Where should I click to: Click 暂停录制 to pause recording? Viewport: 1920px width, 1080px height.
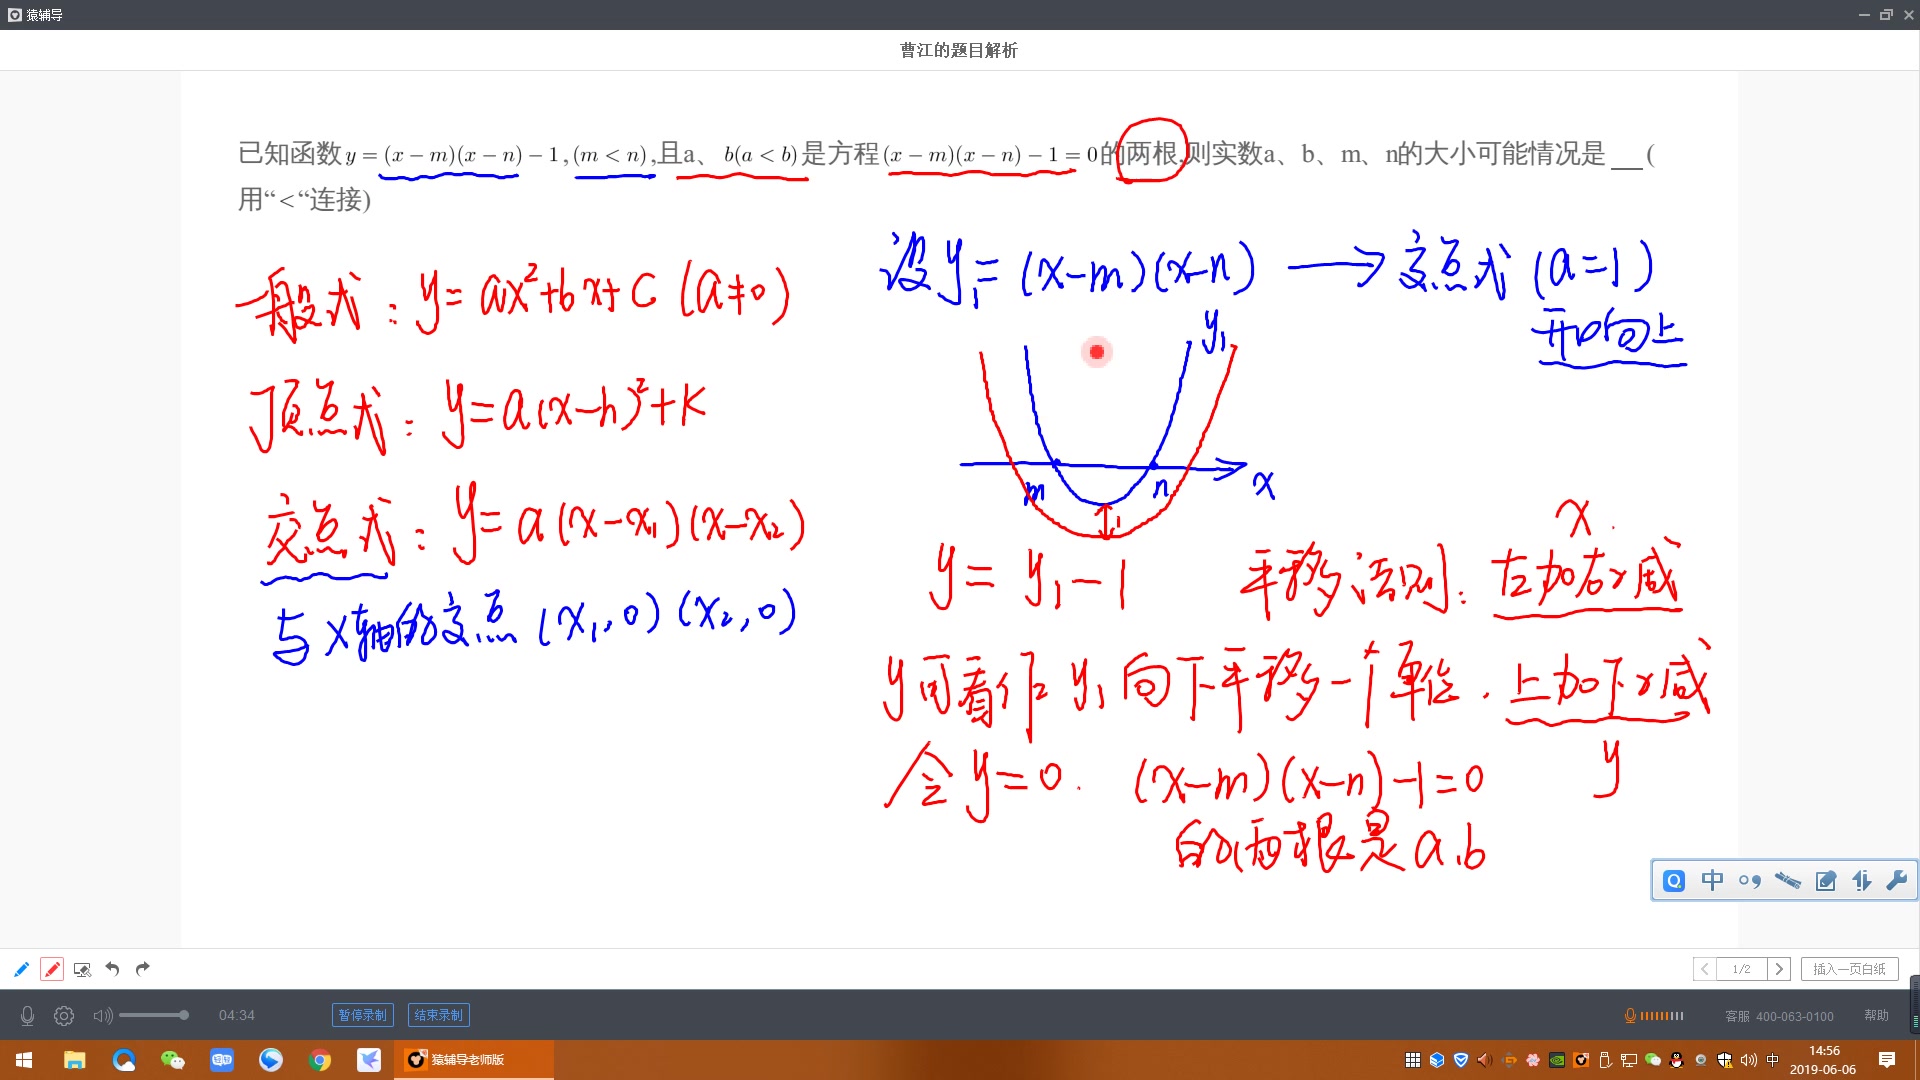(362, 1014)
